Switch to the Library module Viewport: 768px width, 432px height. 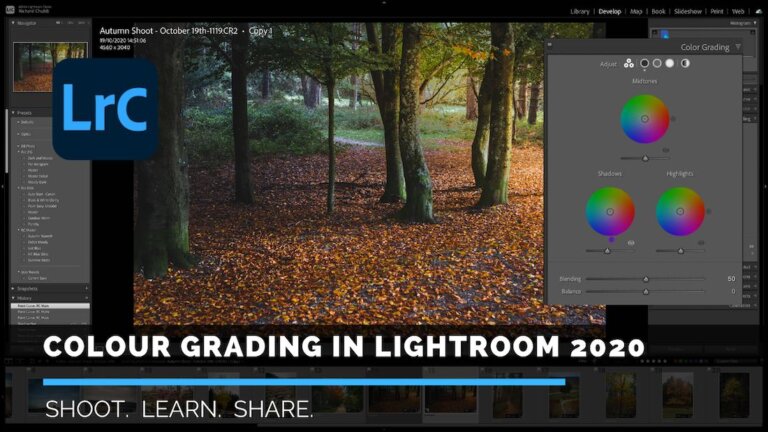[x=579, y=11]
